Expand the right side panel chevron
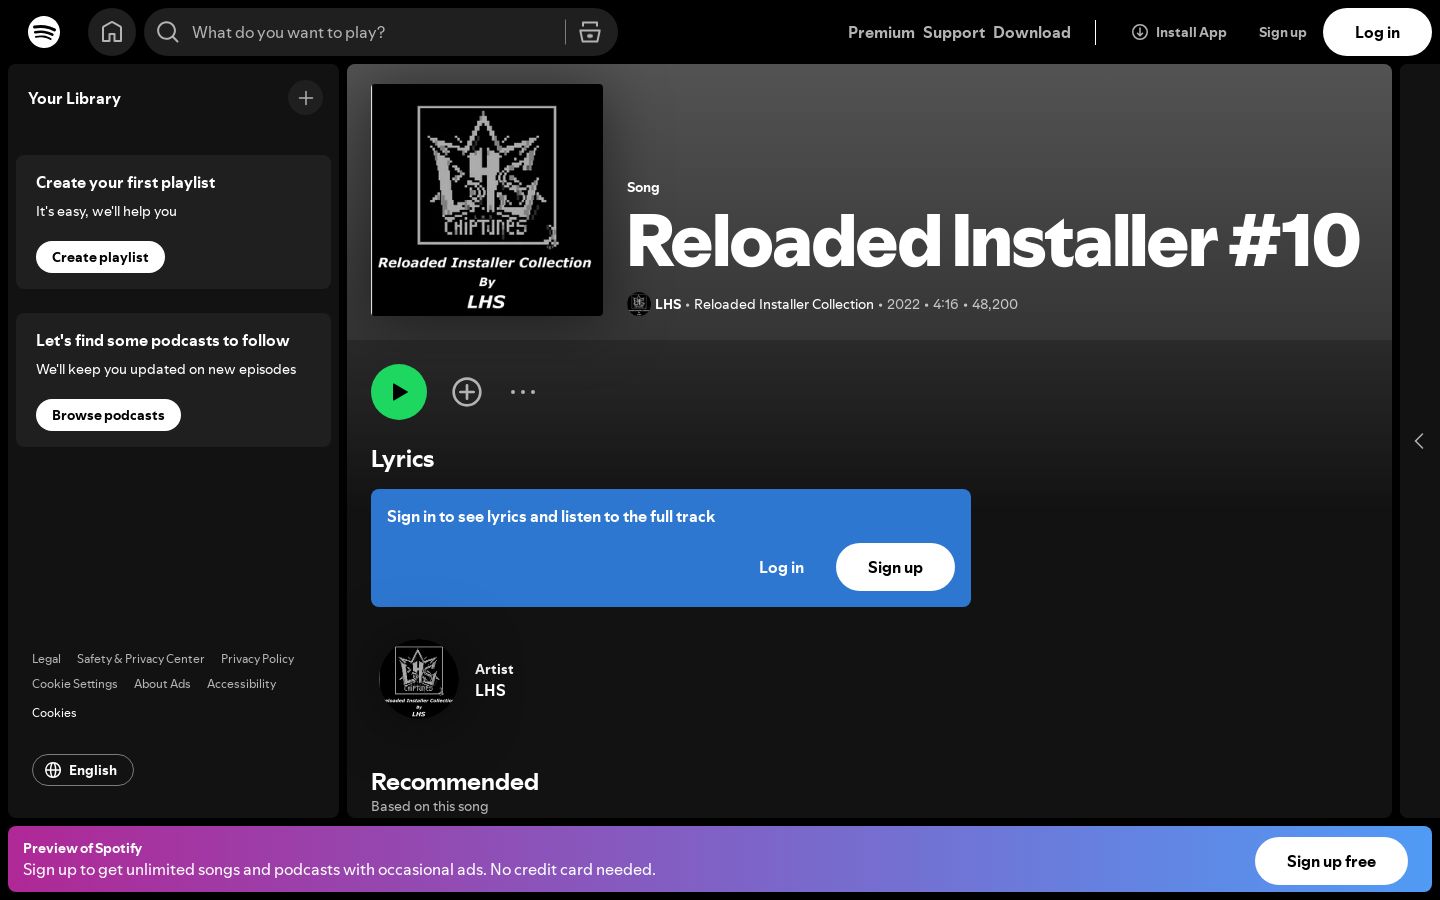Viewport: 1440px width, 900px height. (x=1419, y=441)
